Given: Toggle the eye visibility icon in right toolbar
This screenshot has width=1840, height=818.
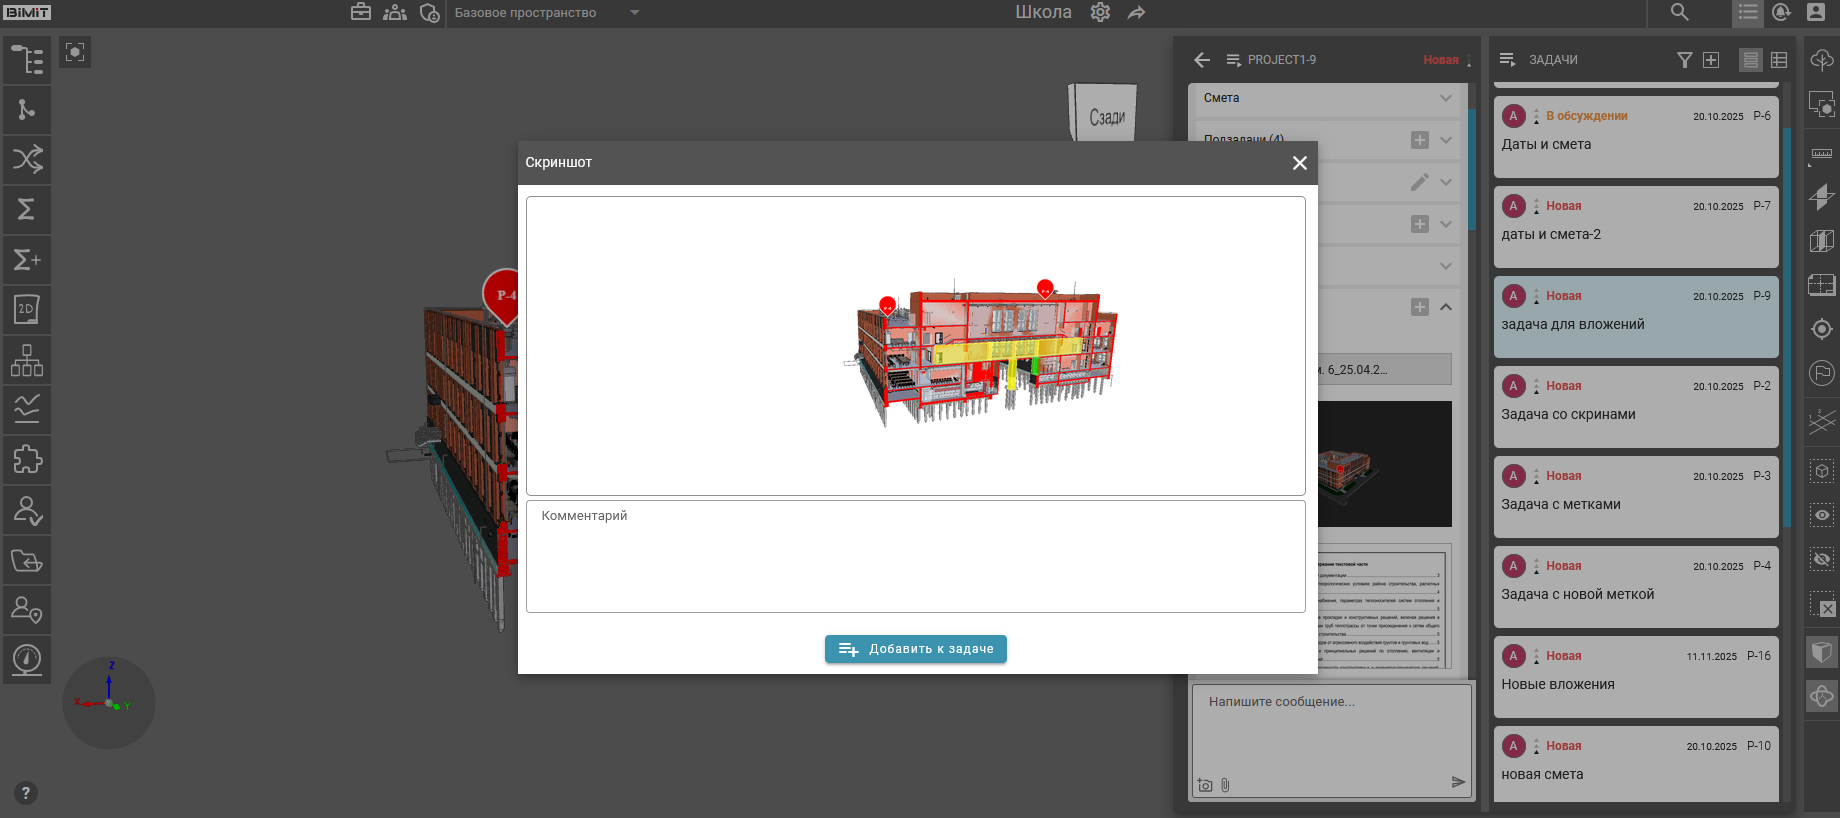Looking at the screenshot, I should [1822, 515].
